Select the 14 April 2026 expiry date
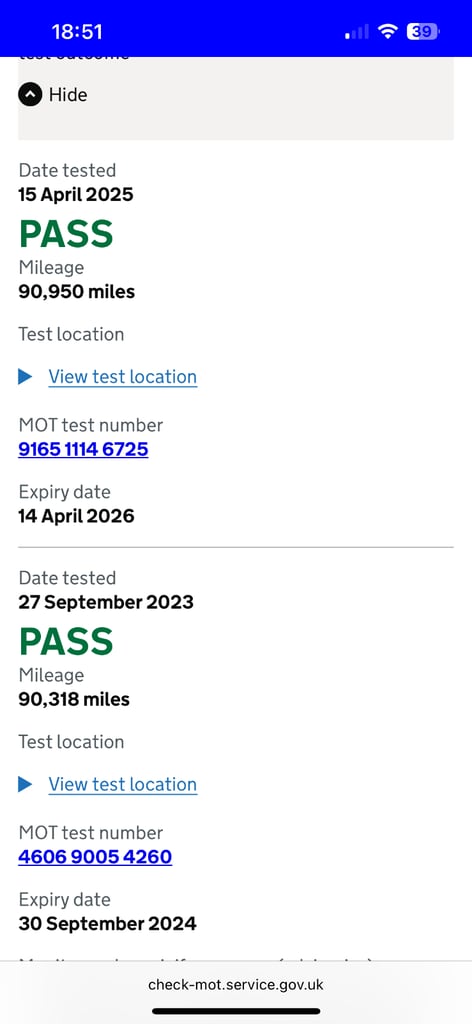 point(76,516)
